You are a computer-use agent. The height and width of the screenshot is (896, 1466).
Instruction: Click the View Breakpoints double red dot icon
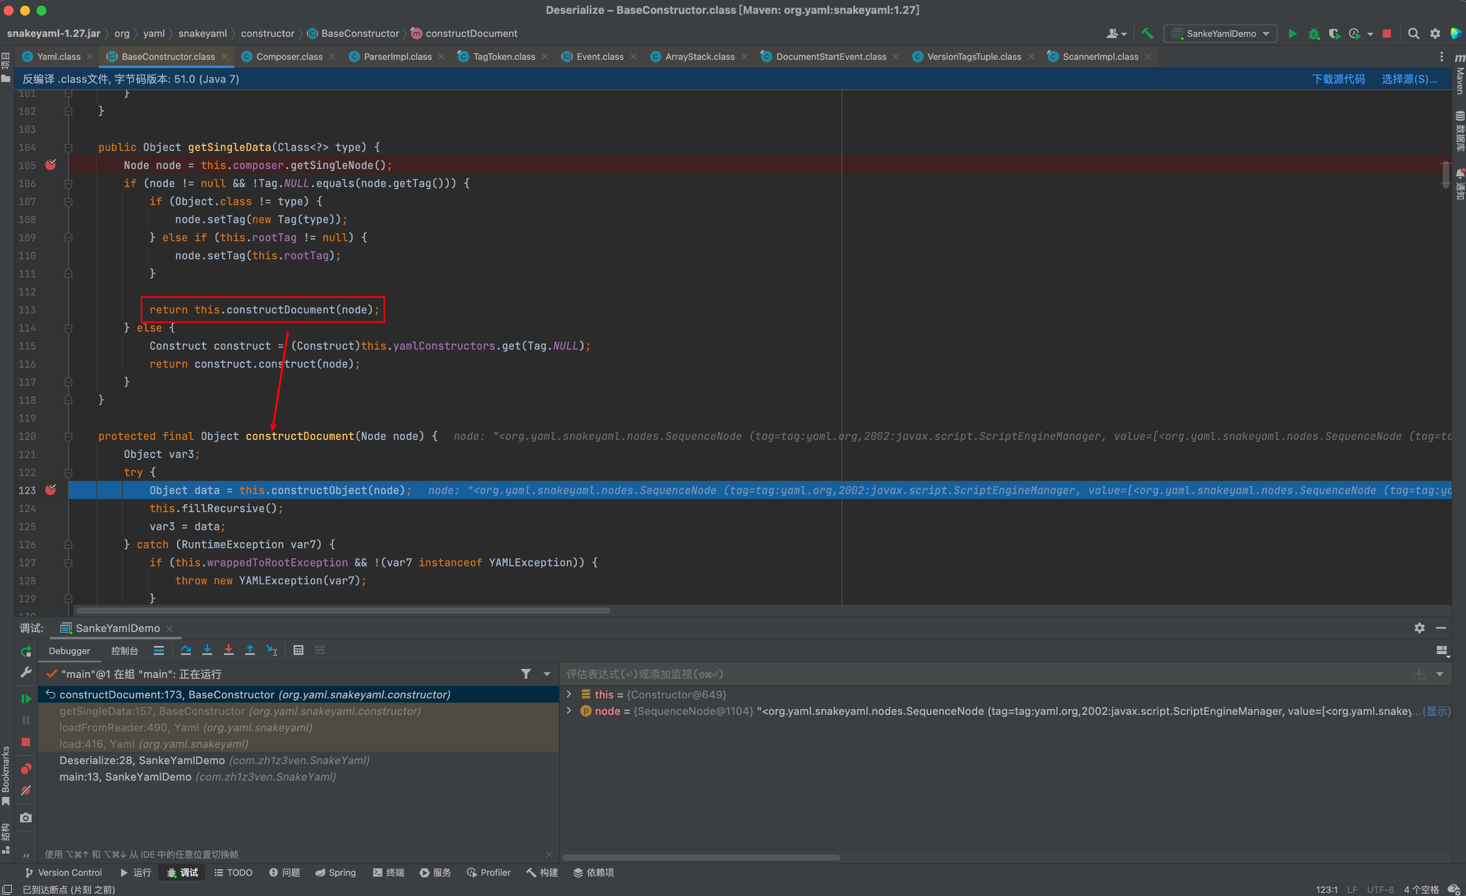click(x=26, y=769)
